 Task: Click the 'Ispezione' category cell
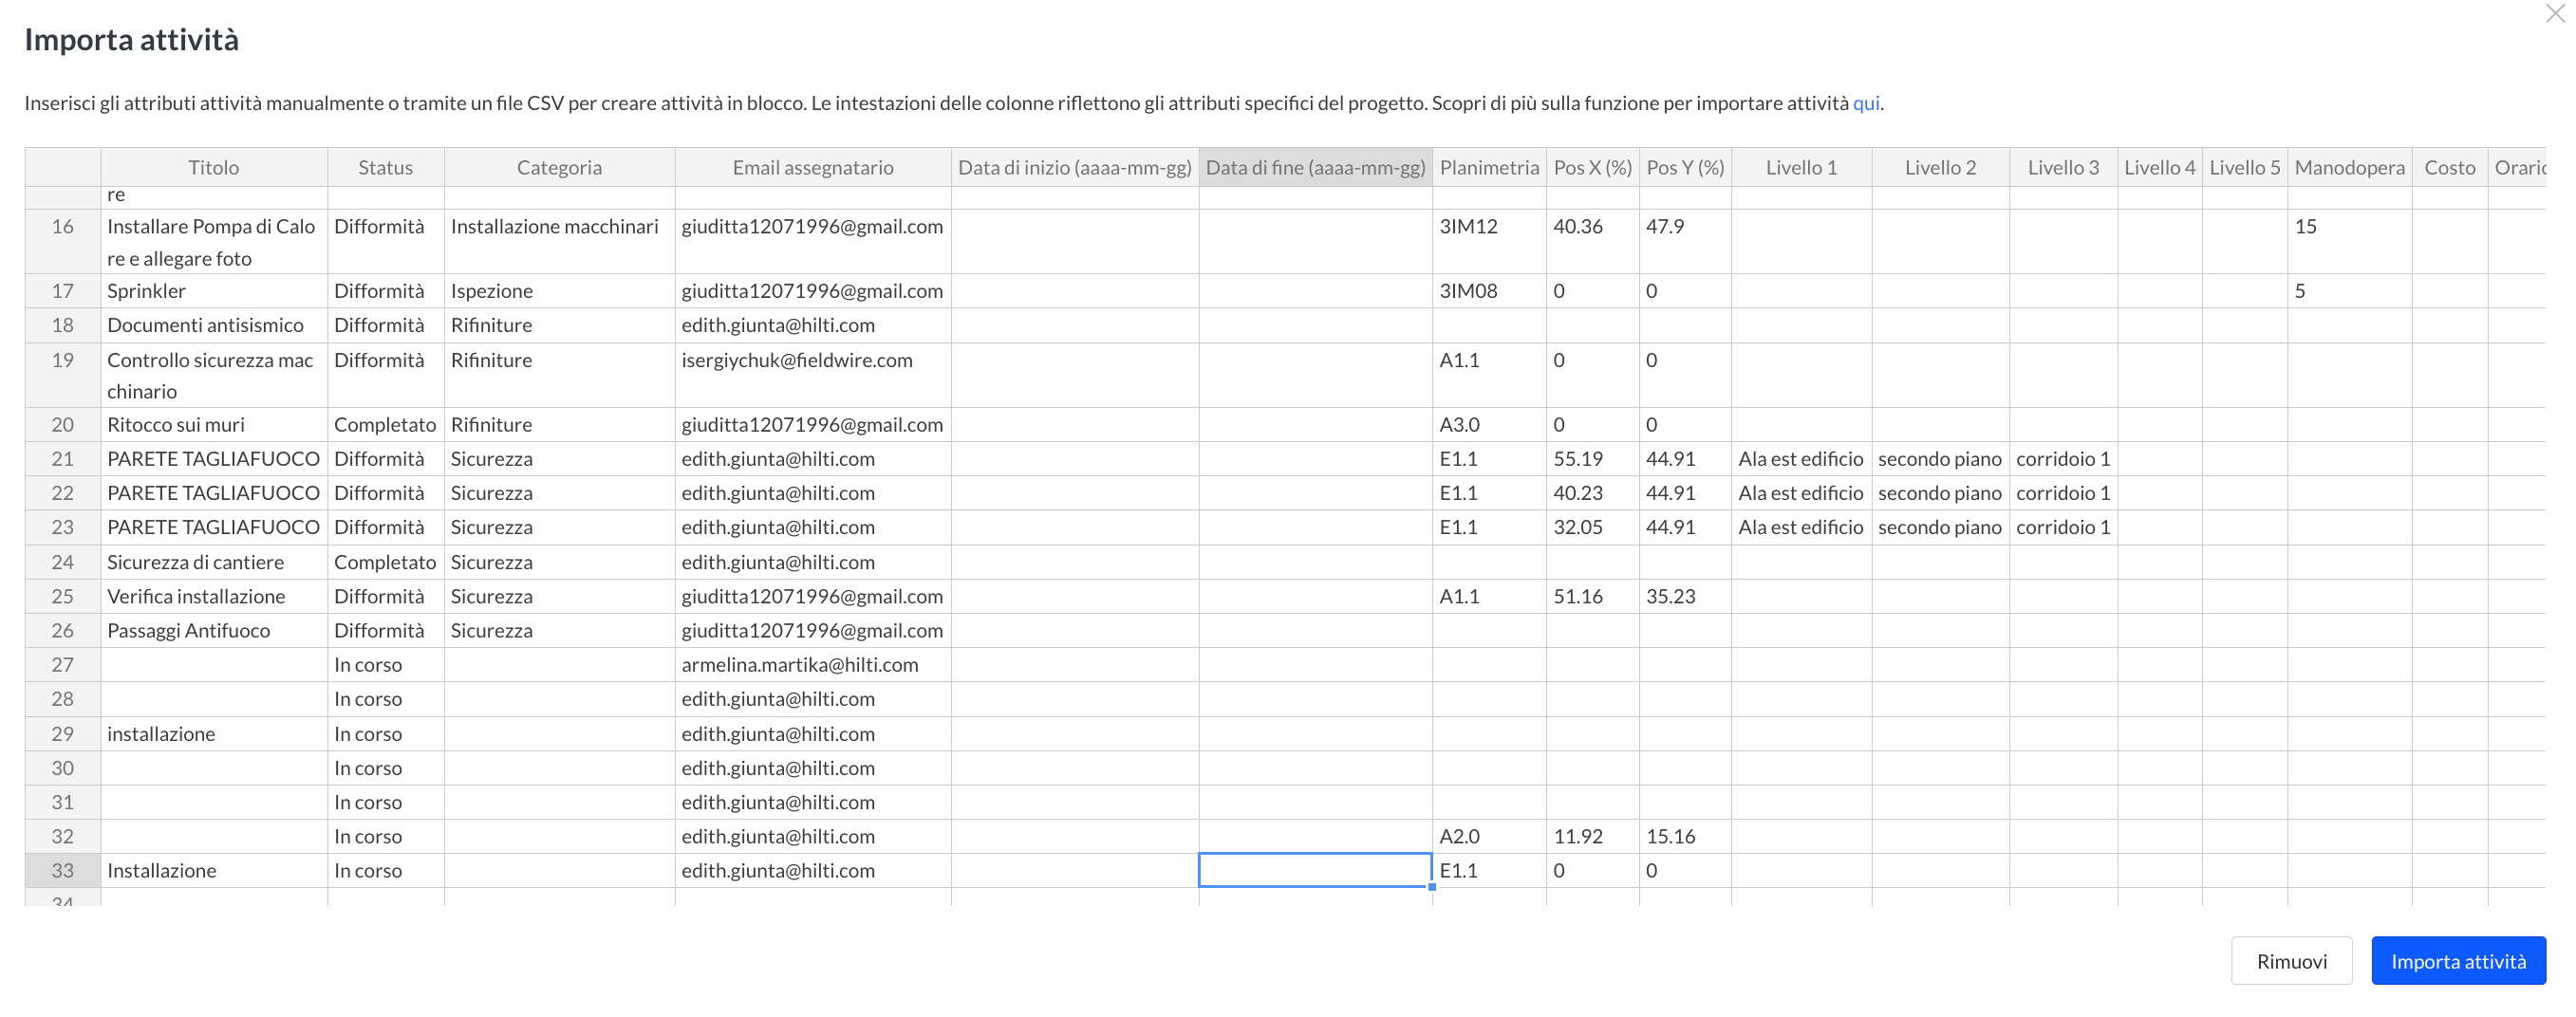pyautogui.click(x=559, y=290)
